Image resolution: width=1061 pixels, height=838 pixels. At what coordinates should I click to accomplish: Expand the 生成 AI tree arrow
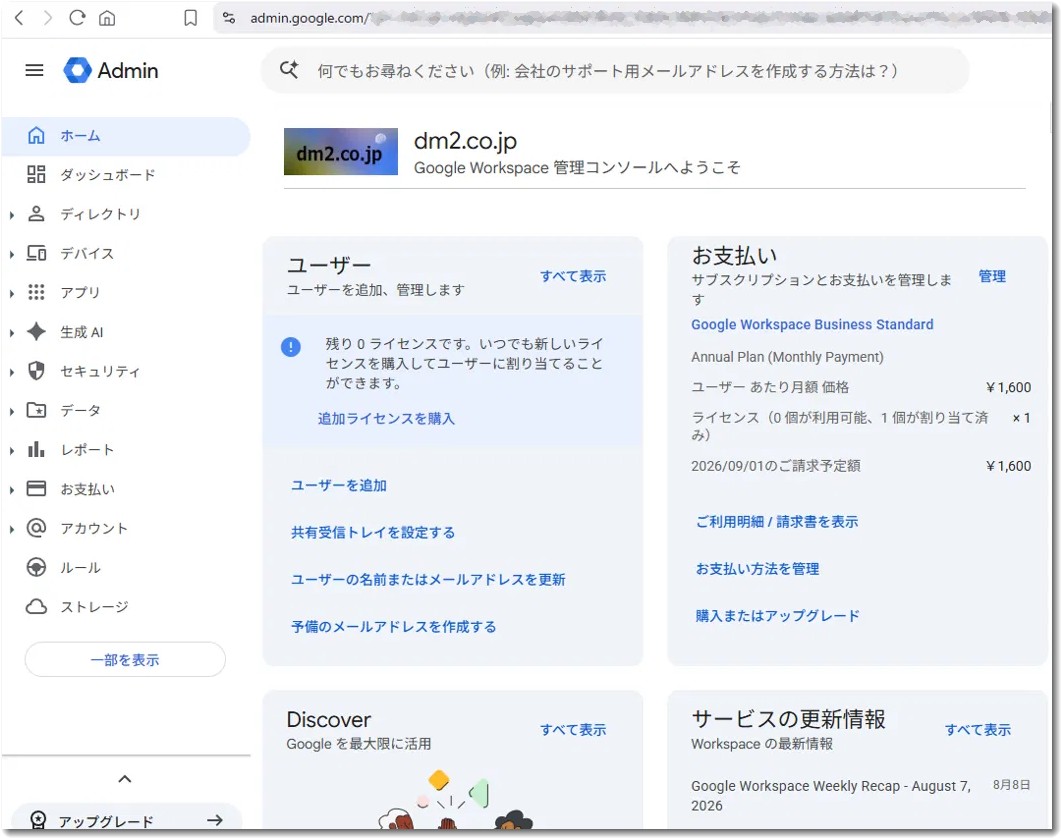12,333
